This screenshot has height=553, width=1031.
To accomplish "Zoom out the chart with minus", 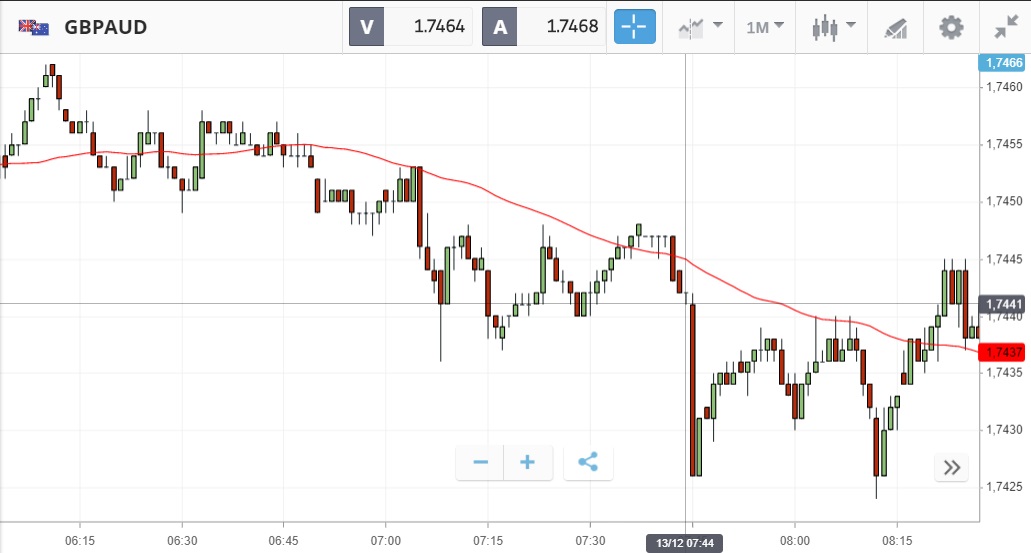I will [480, 462].
